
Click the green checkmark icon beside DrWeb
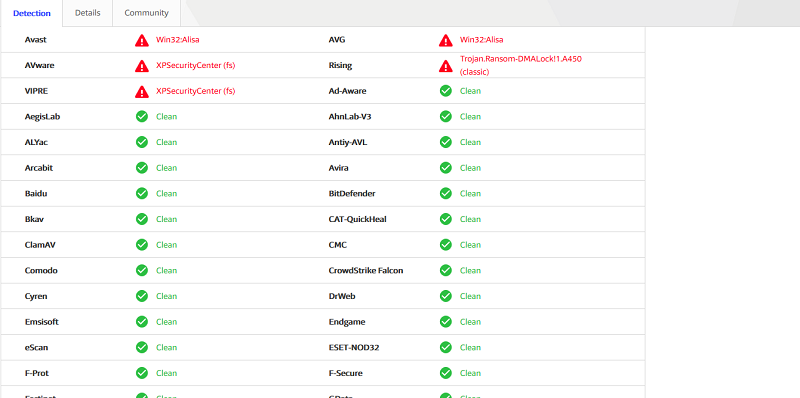point(446,296)
